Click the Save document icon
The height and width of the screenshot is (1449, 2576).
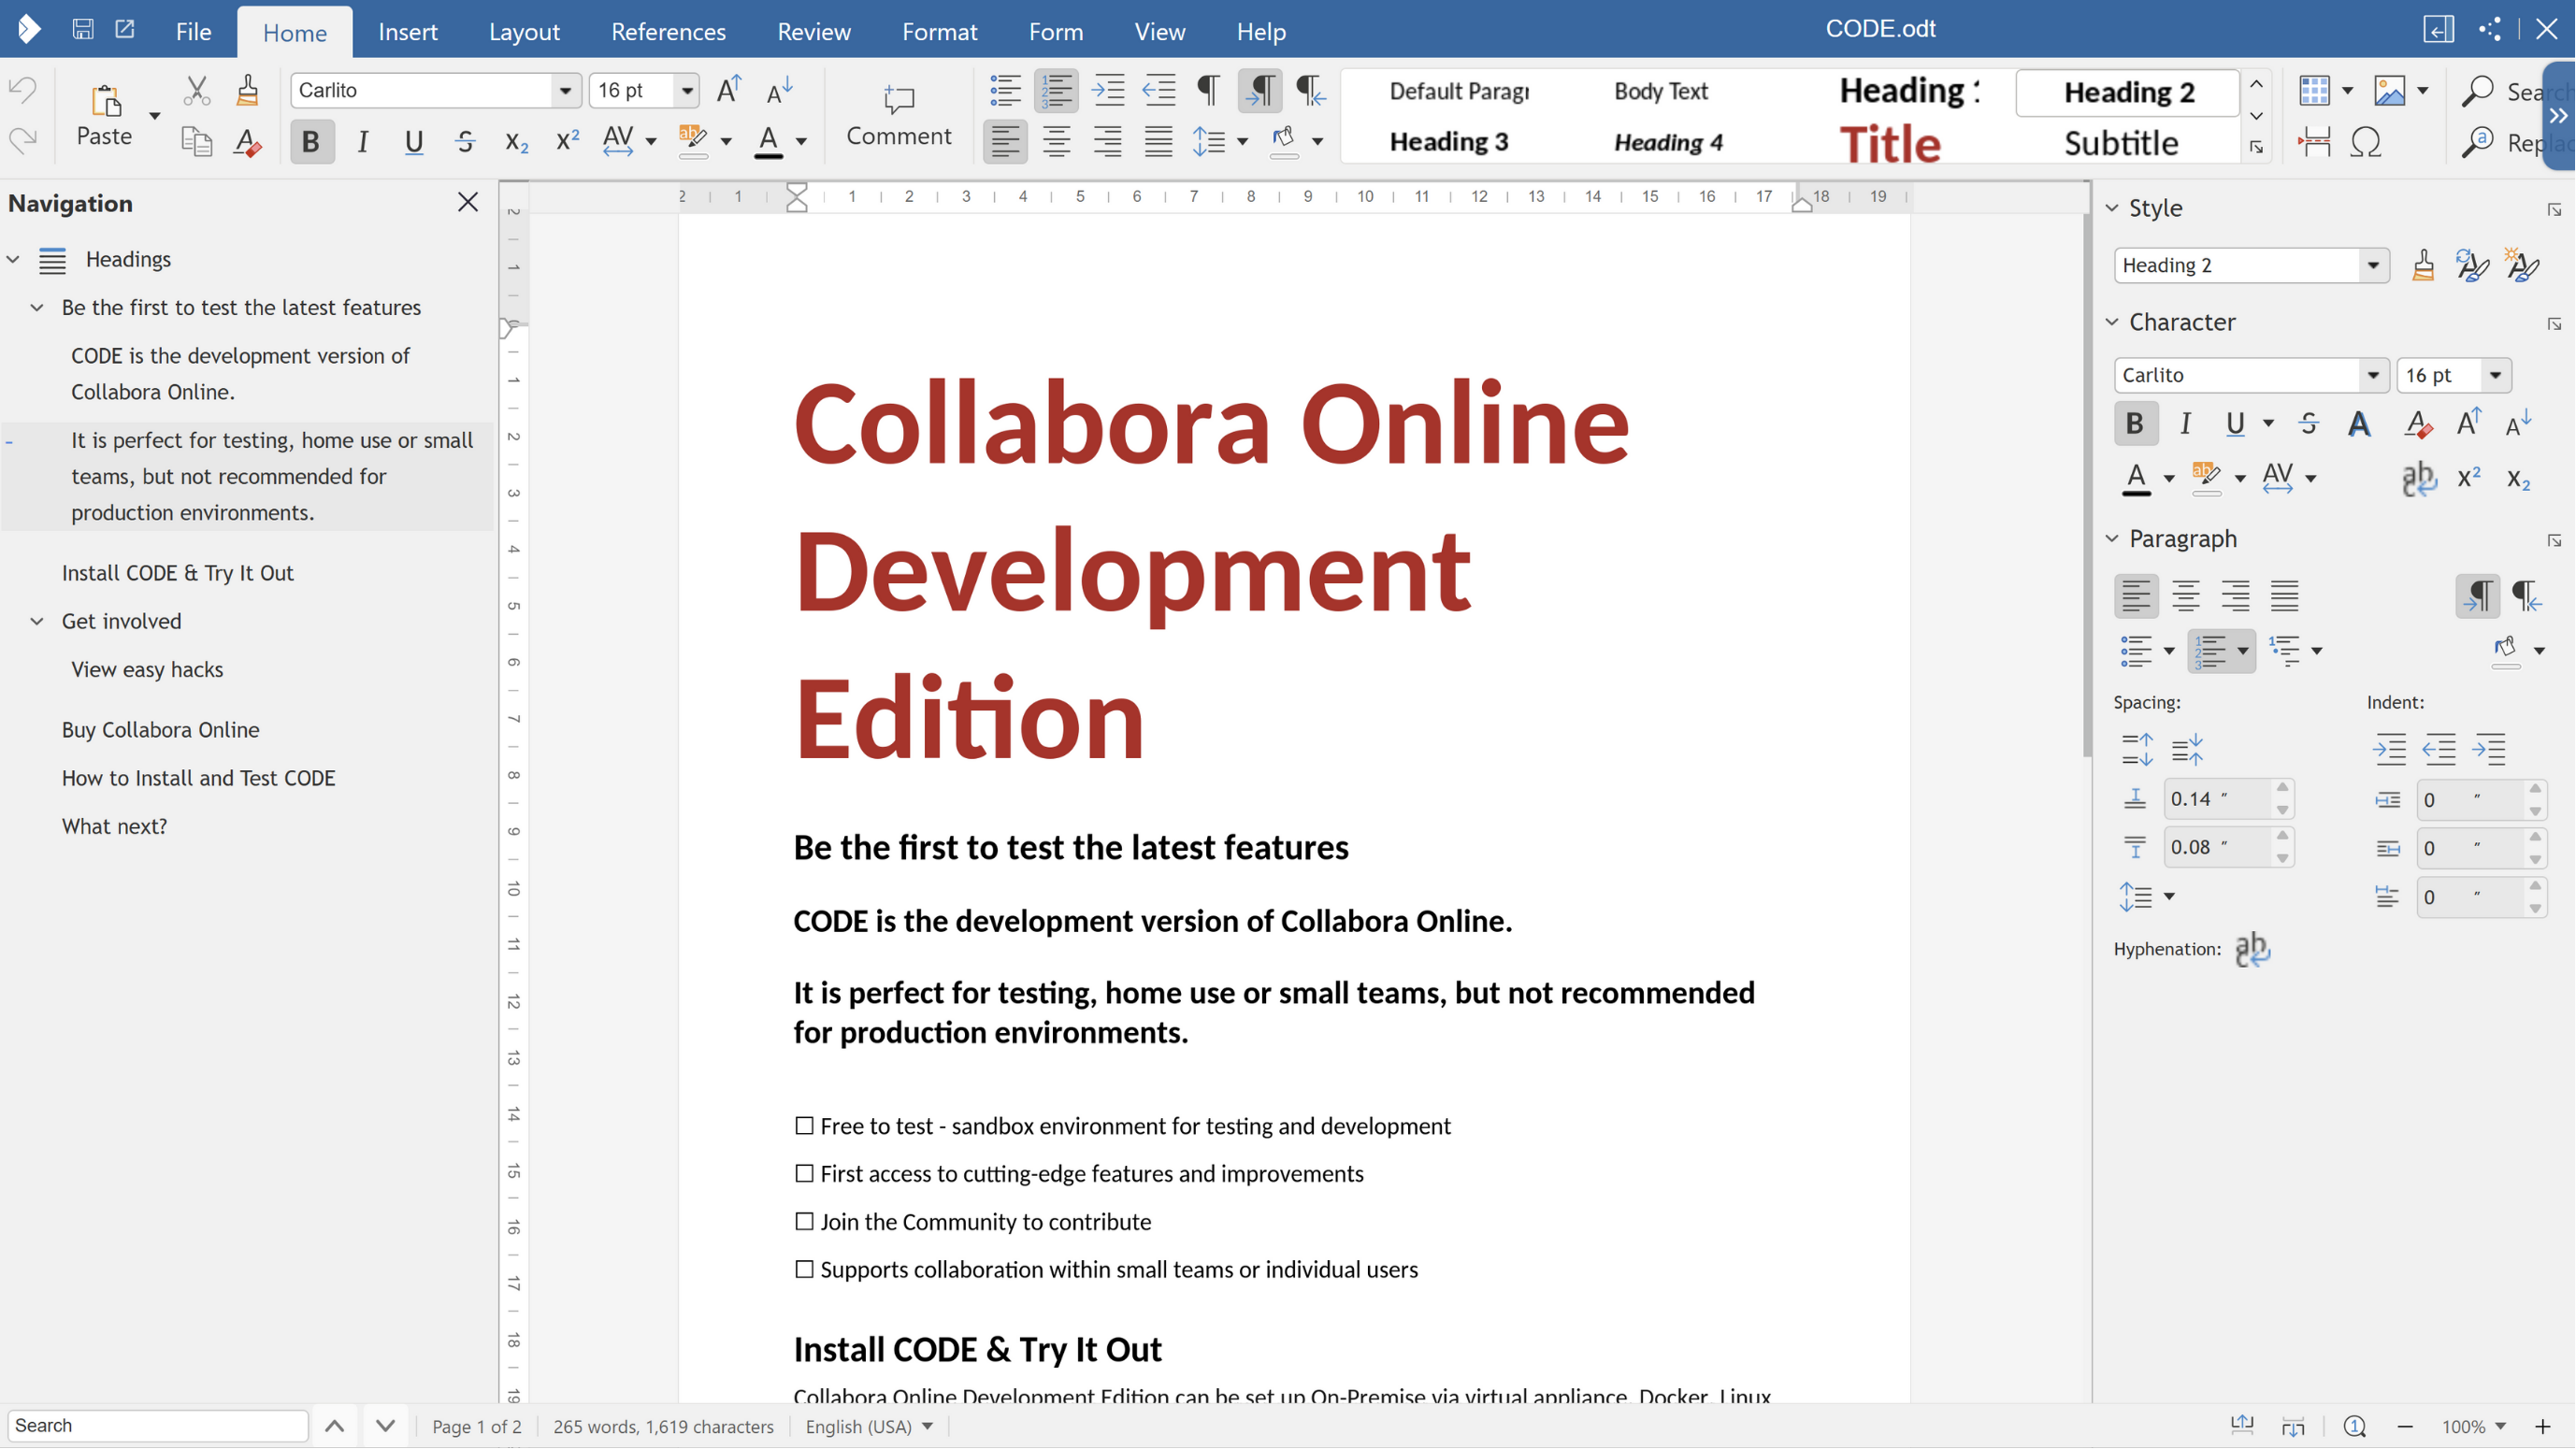point(83,30)
